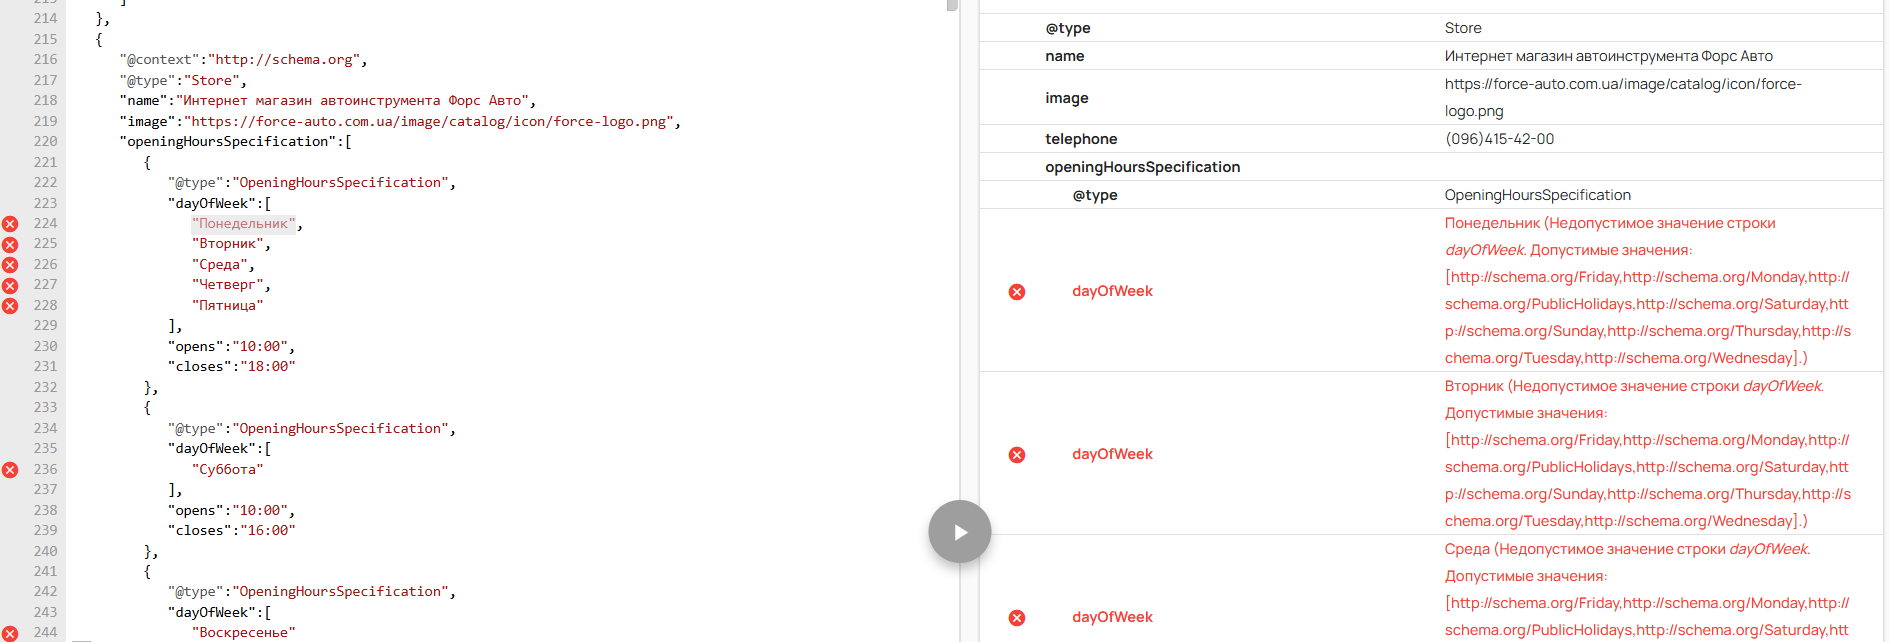This screenshot has width=1890, height=642.
Task: Click error icon for Среда dayOfWeek result
Action: (1017, 618)
